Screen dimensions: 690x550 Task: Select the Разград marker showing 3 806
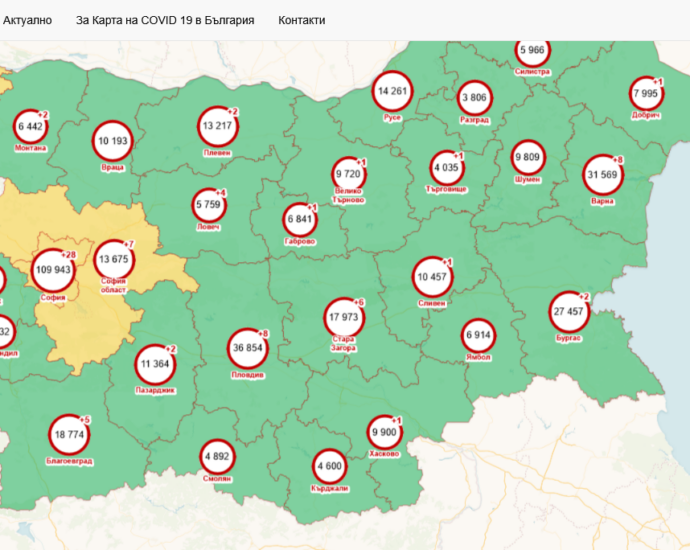coord(474,98)
